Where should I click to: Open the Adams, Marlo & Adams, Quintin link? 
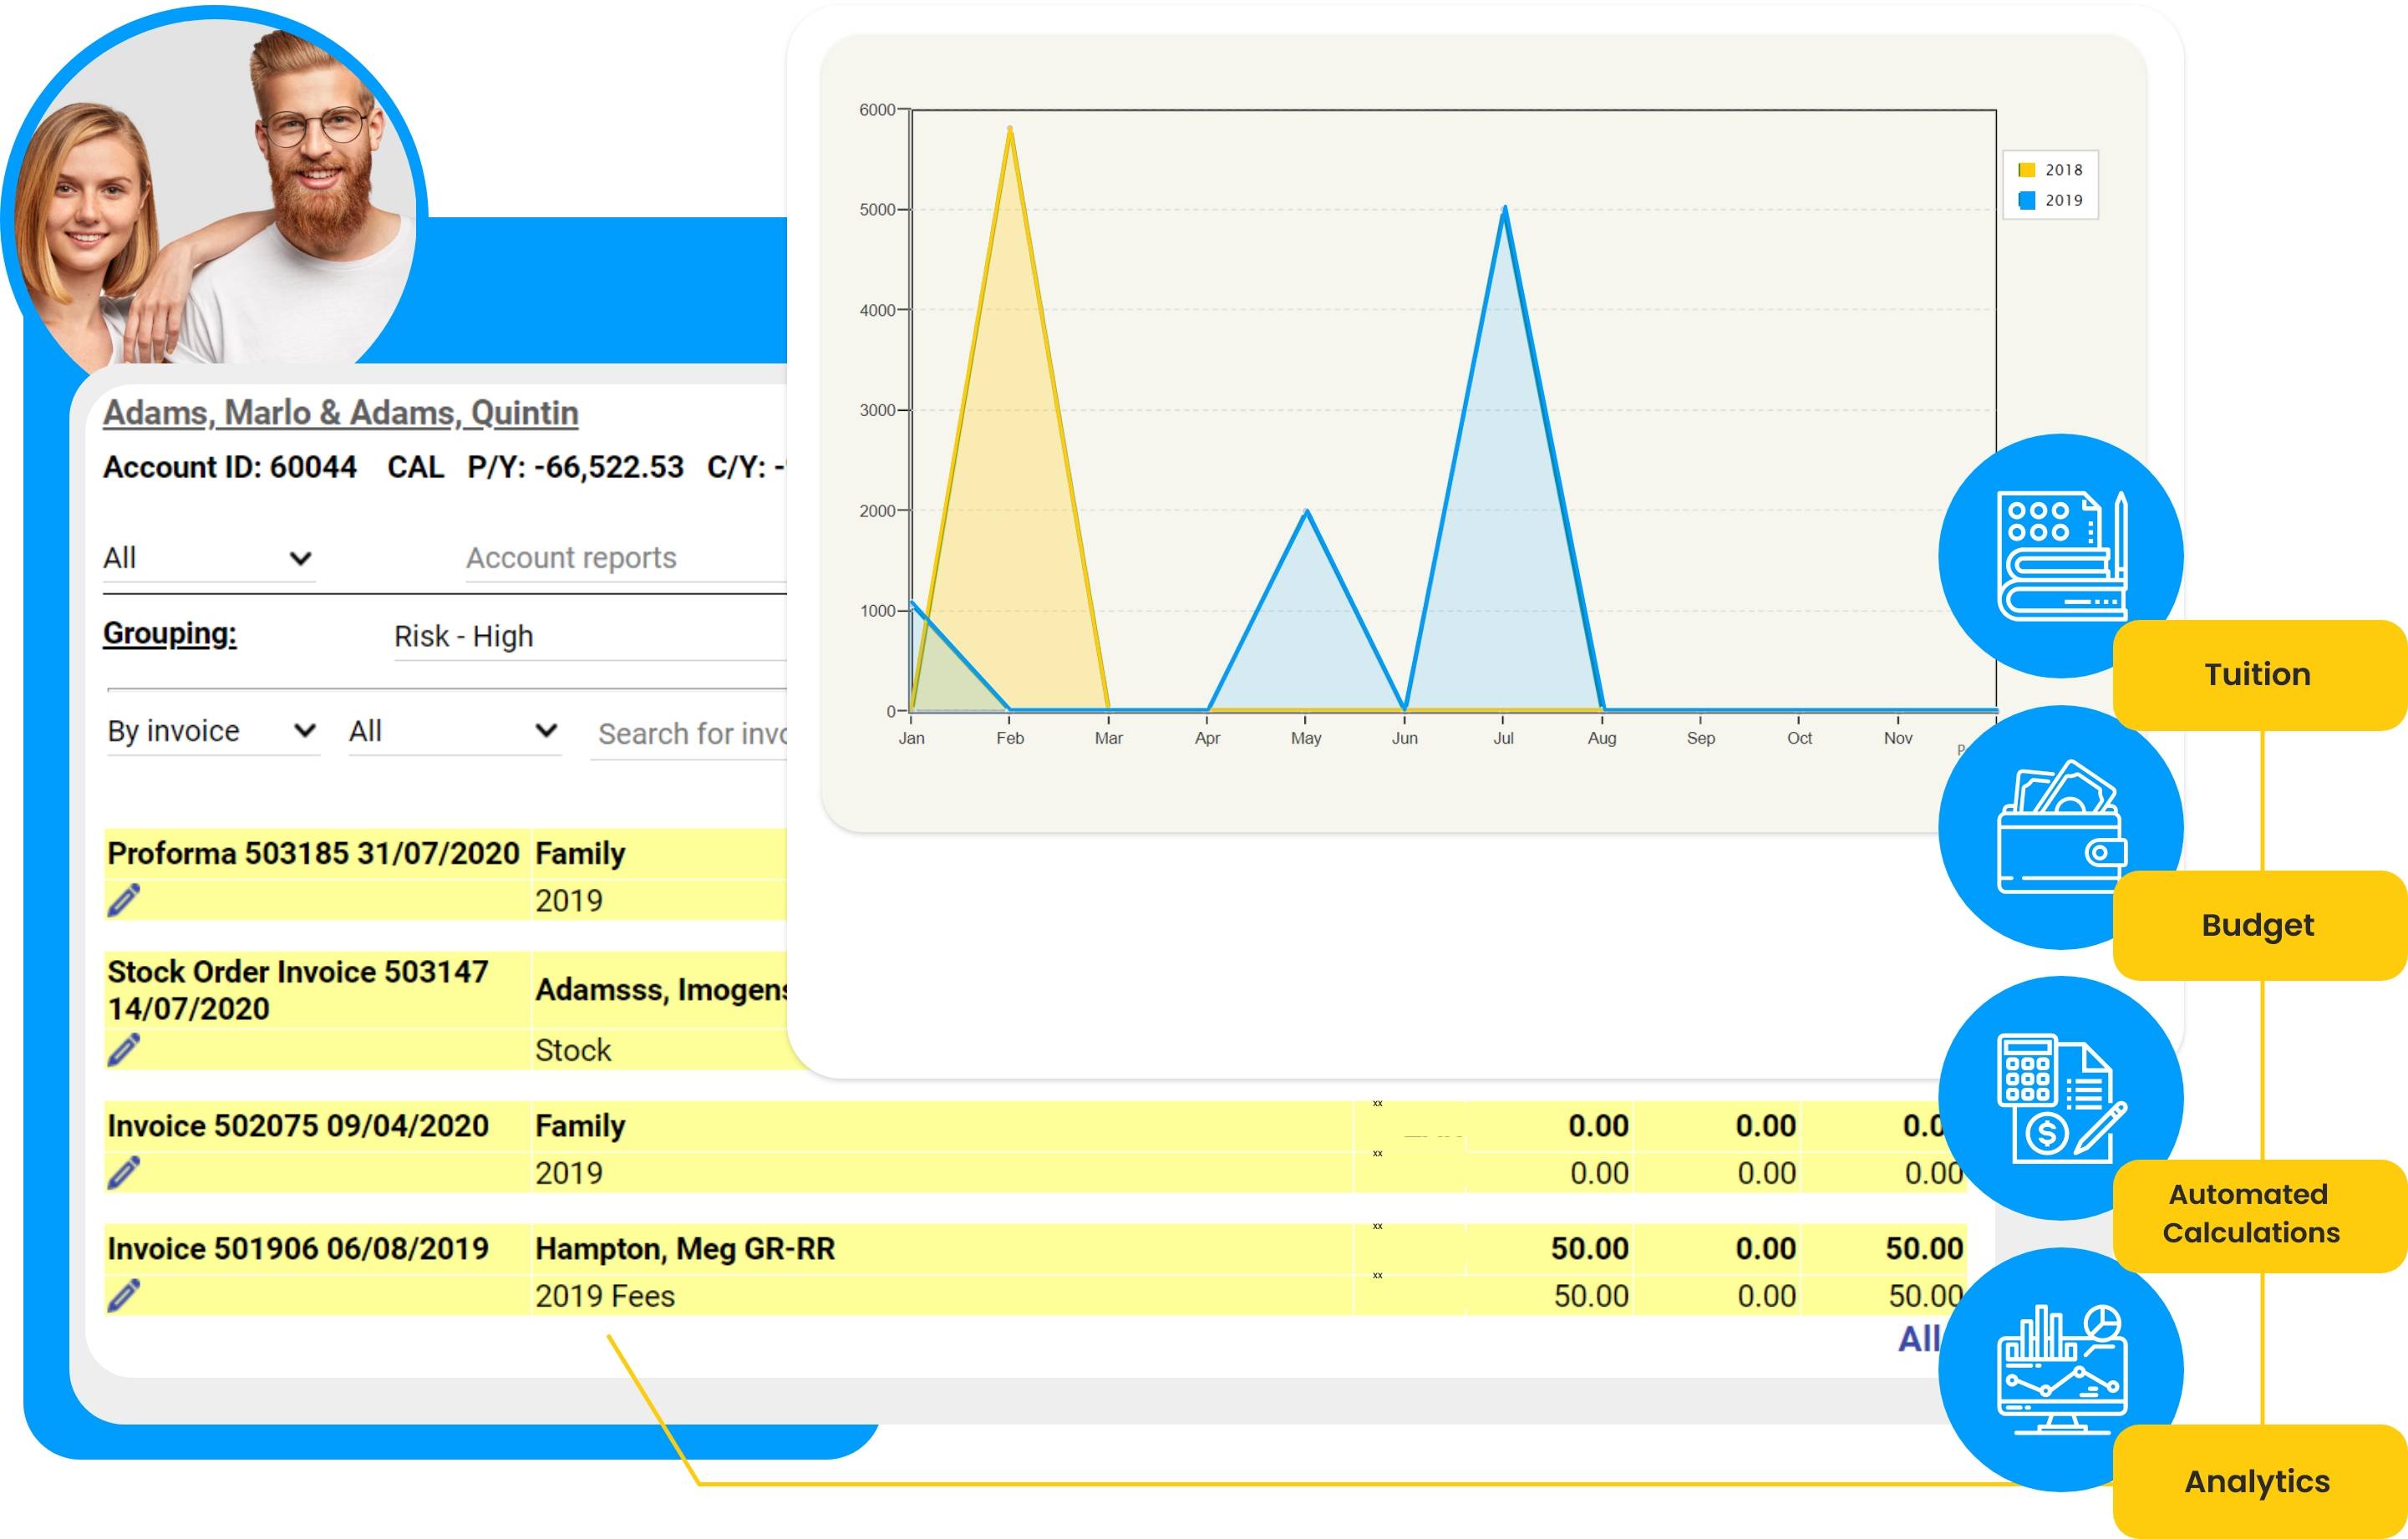[x=340, y=413]
